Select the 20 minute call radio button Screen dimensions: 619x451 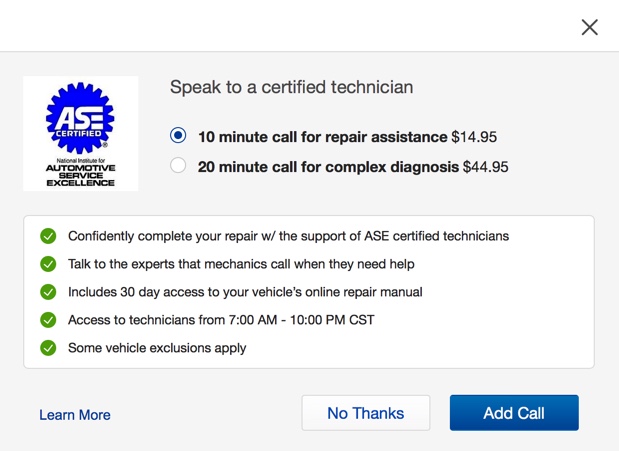tap(178, 165)
